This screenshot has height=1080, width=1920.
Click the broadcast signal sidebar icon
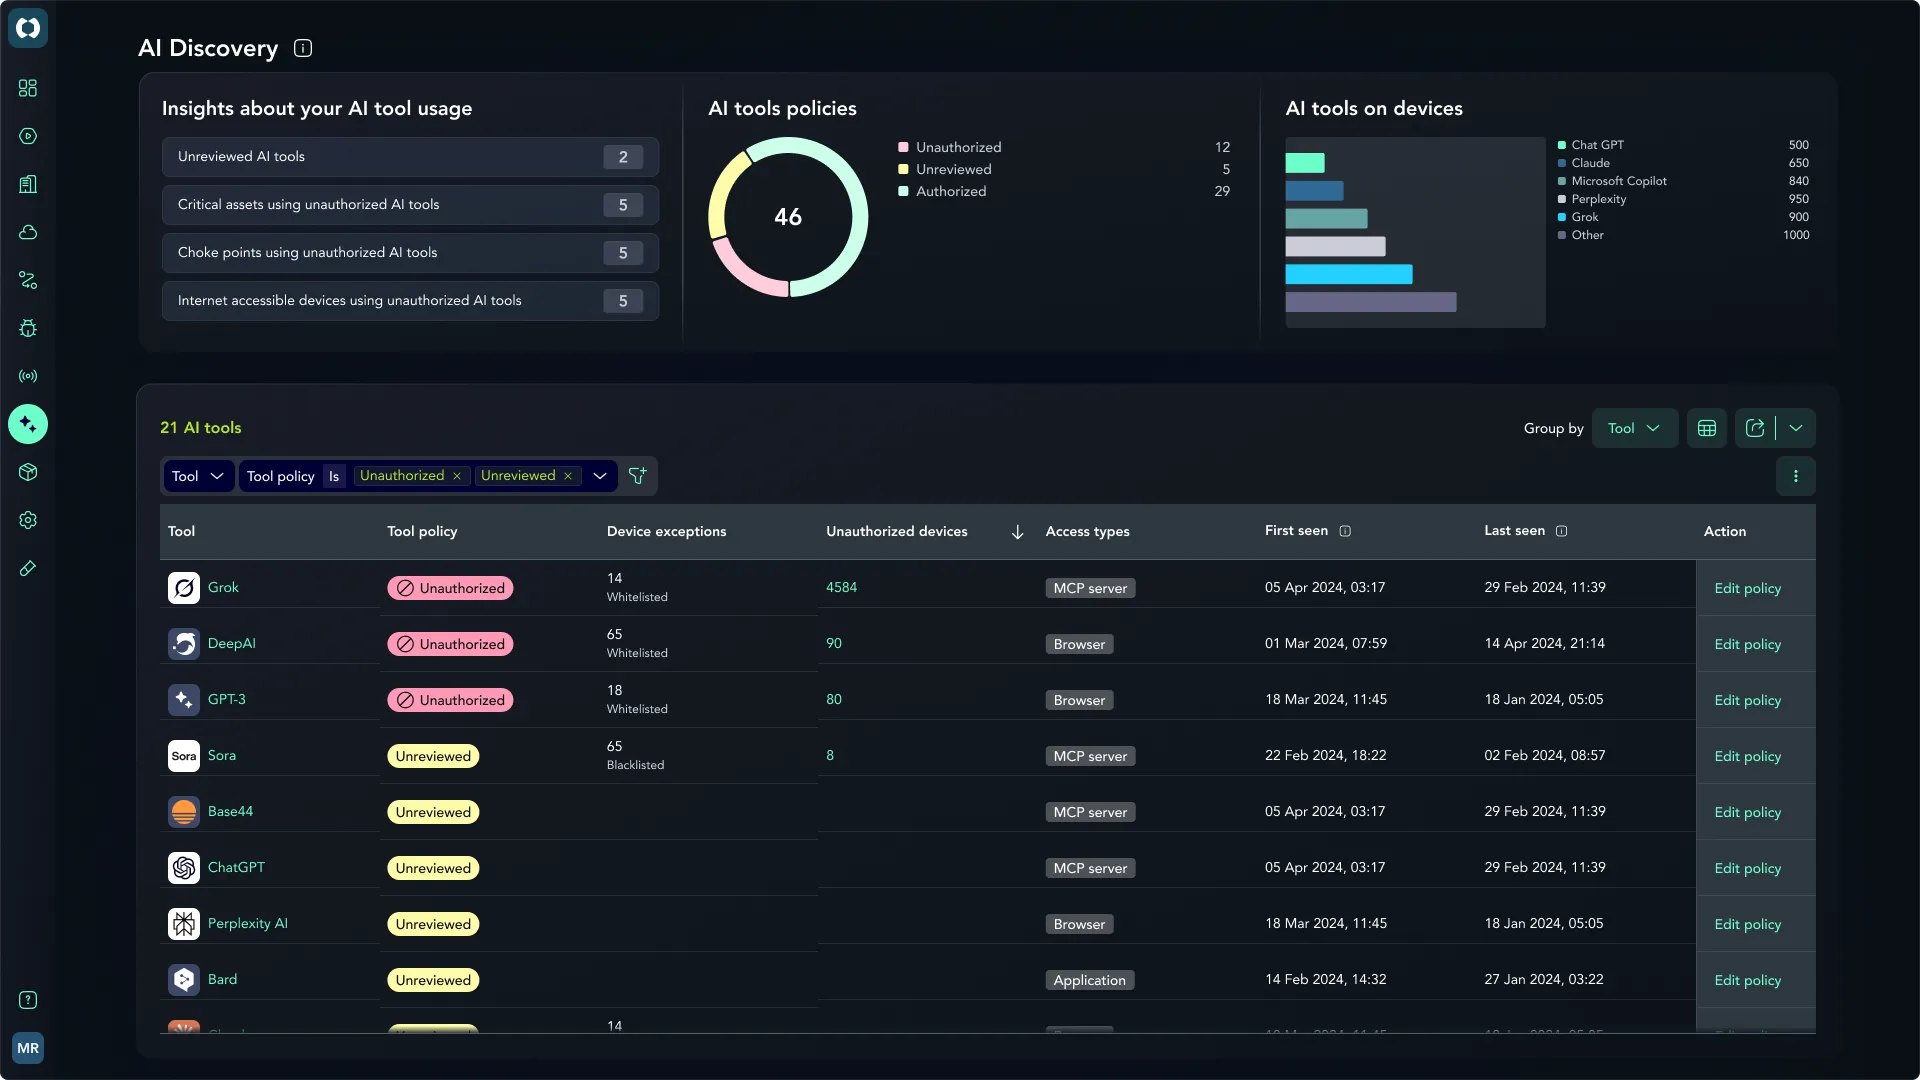28,376
